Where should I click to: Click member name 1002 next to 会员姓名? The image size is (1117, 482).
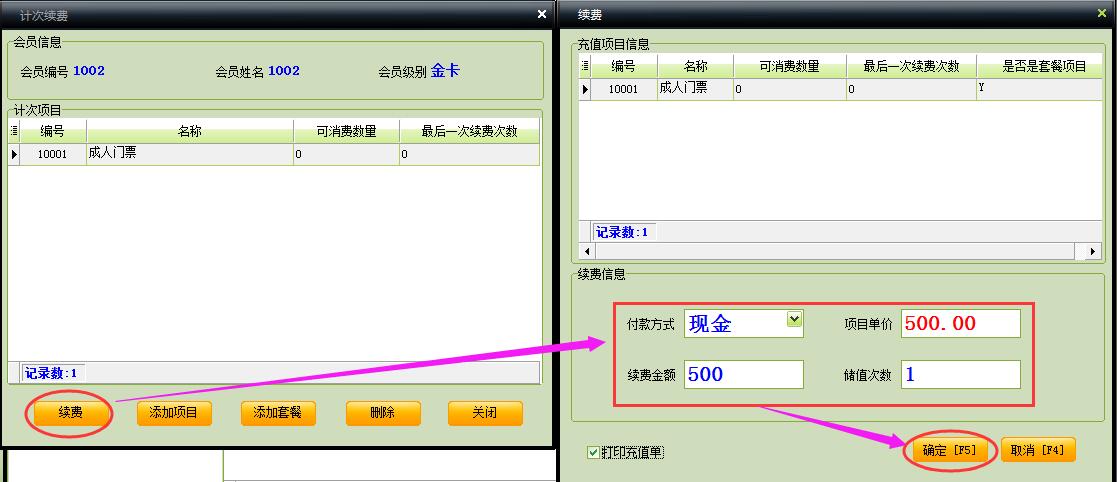click(x=284, y=70)
